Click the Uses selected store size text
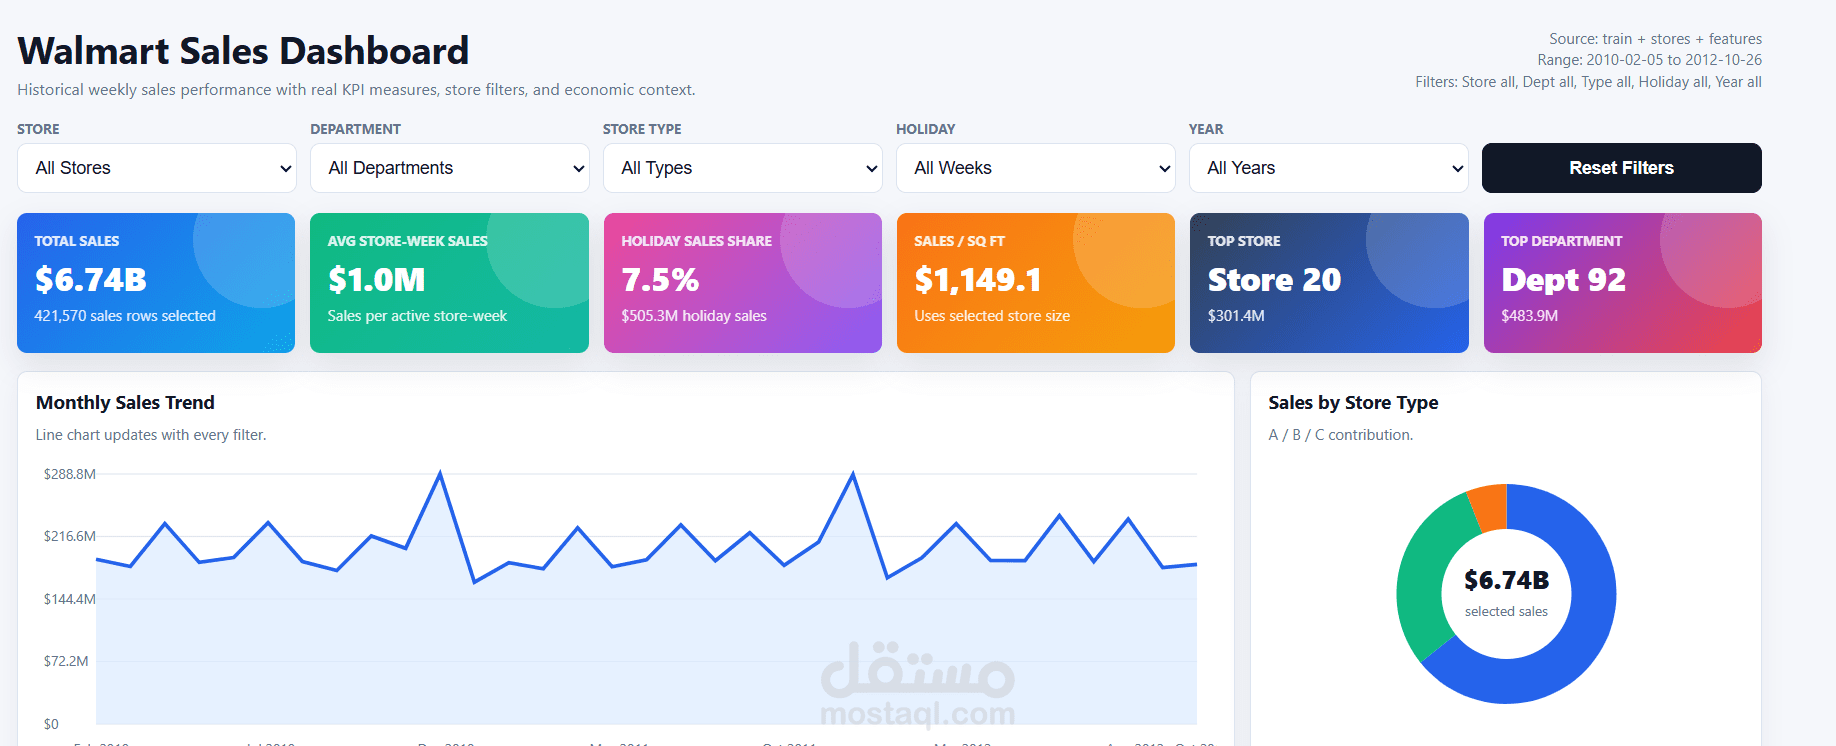Screen dimensions: 1836x746 [x=992, y=316]
